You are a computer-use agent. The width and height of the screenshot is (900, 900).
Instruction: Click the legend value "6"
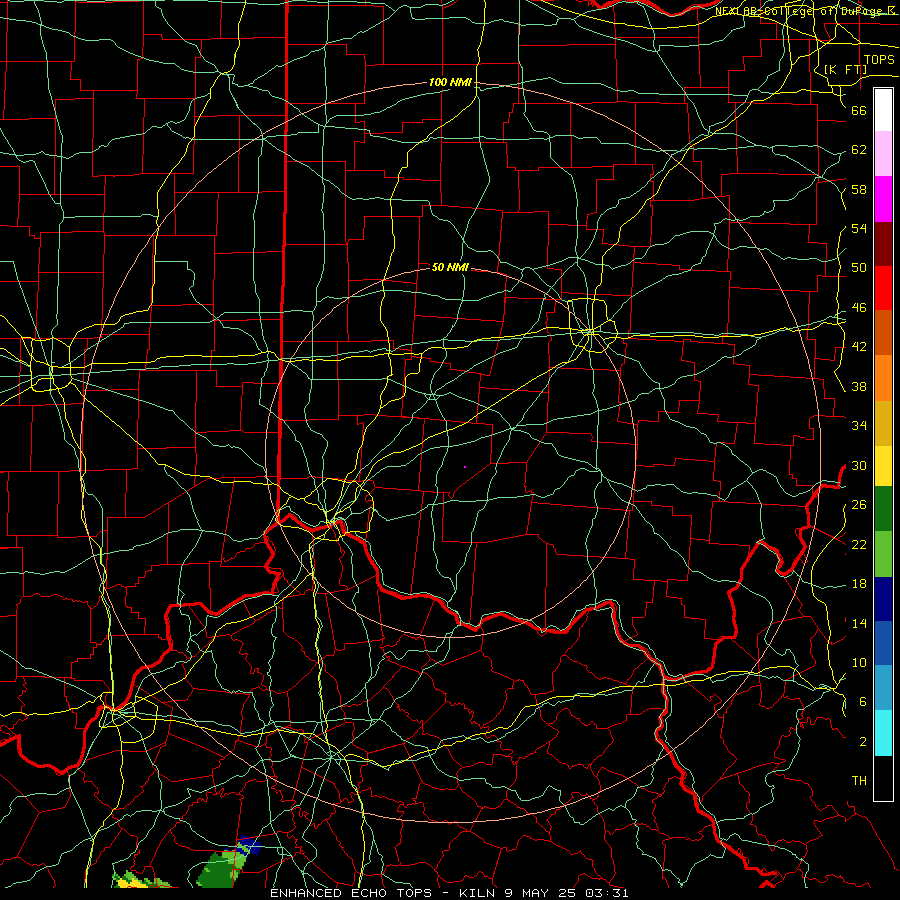(x=863, y=702)
